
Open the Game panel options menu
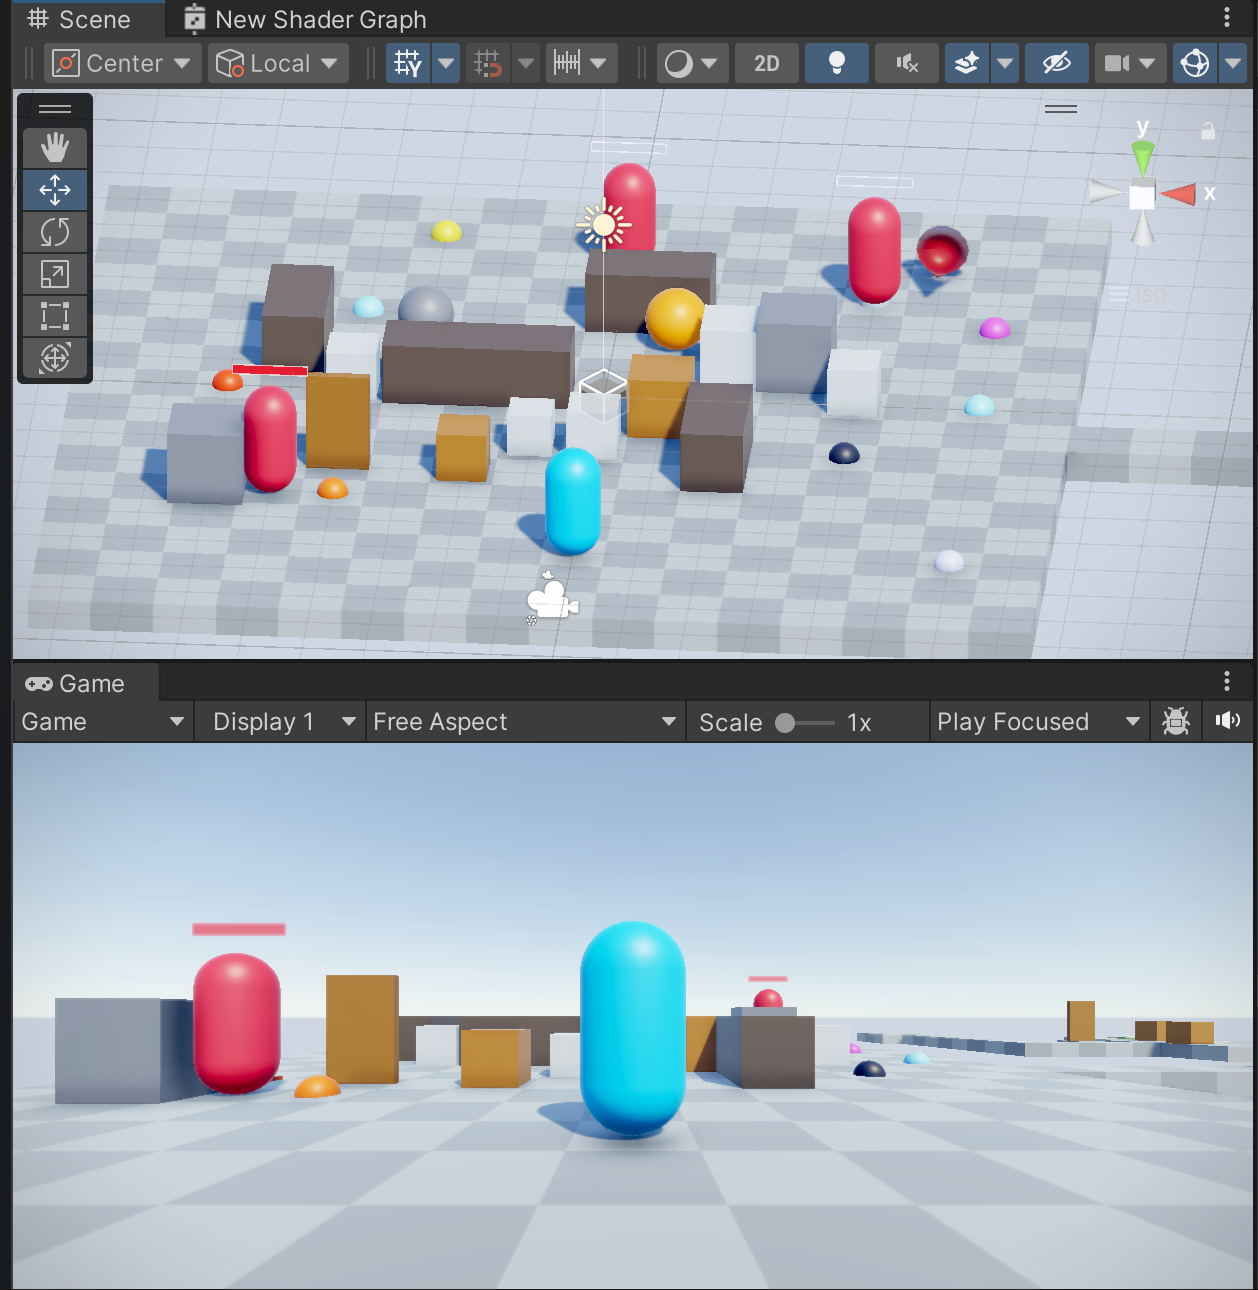click(1227, 681)
